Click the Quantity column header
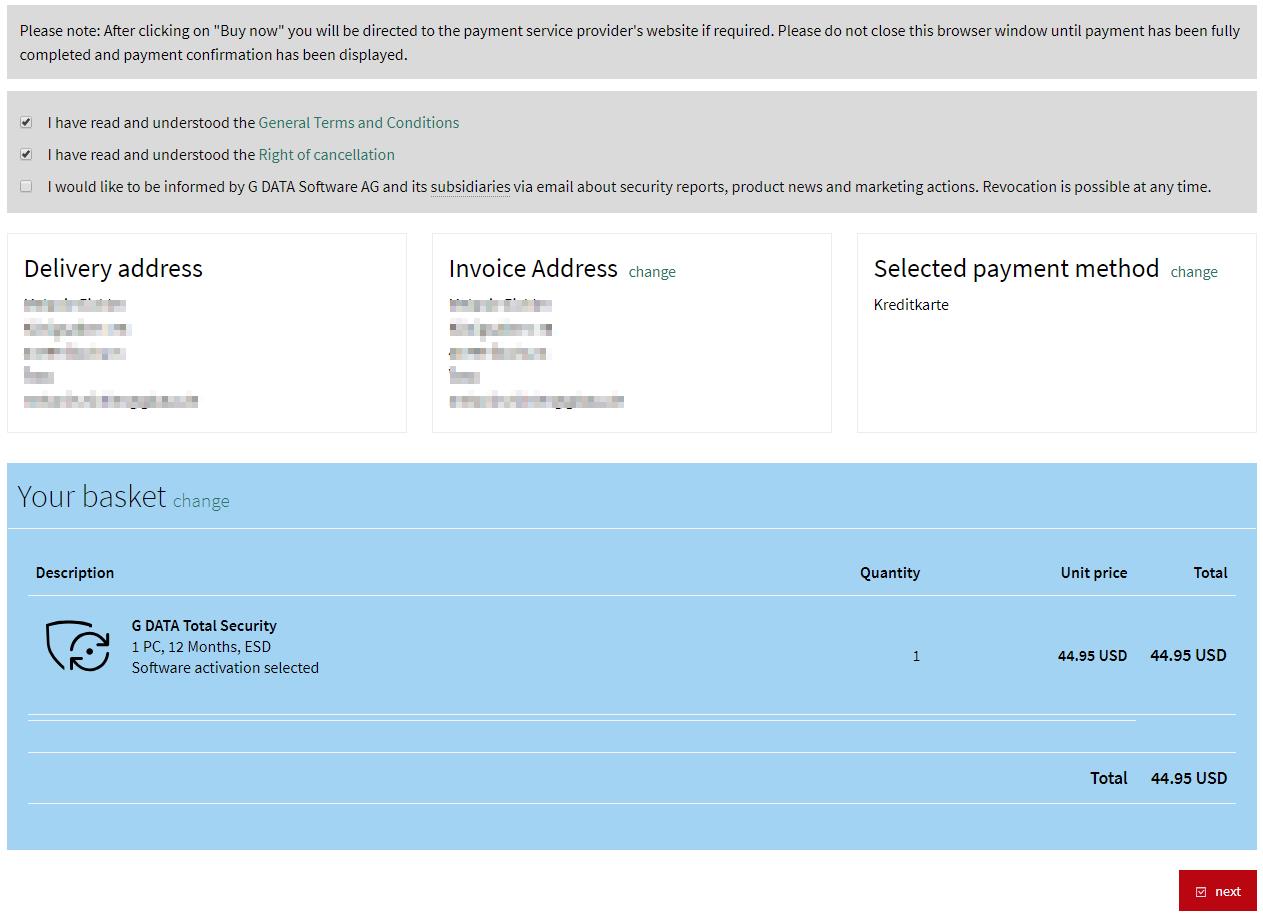The width and height of the screenshot is (1263, 916). pyautogui.click(x=890, y=572)
